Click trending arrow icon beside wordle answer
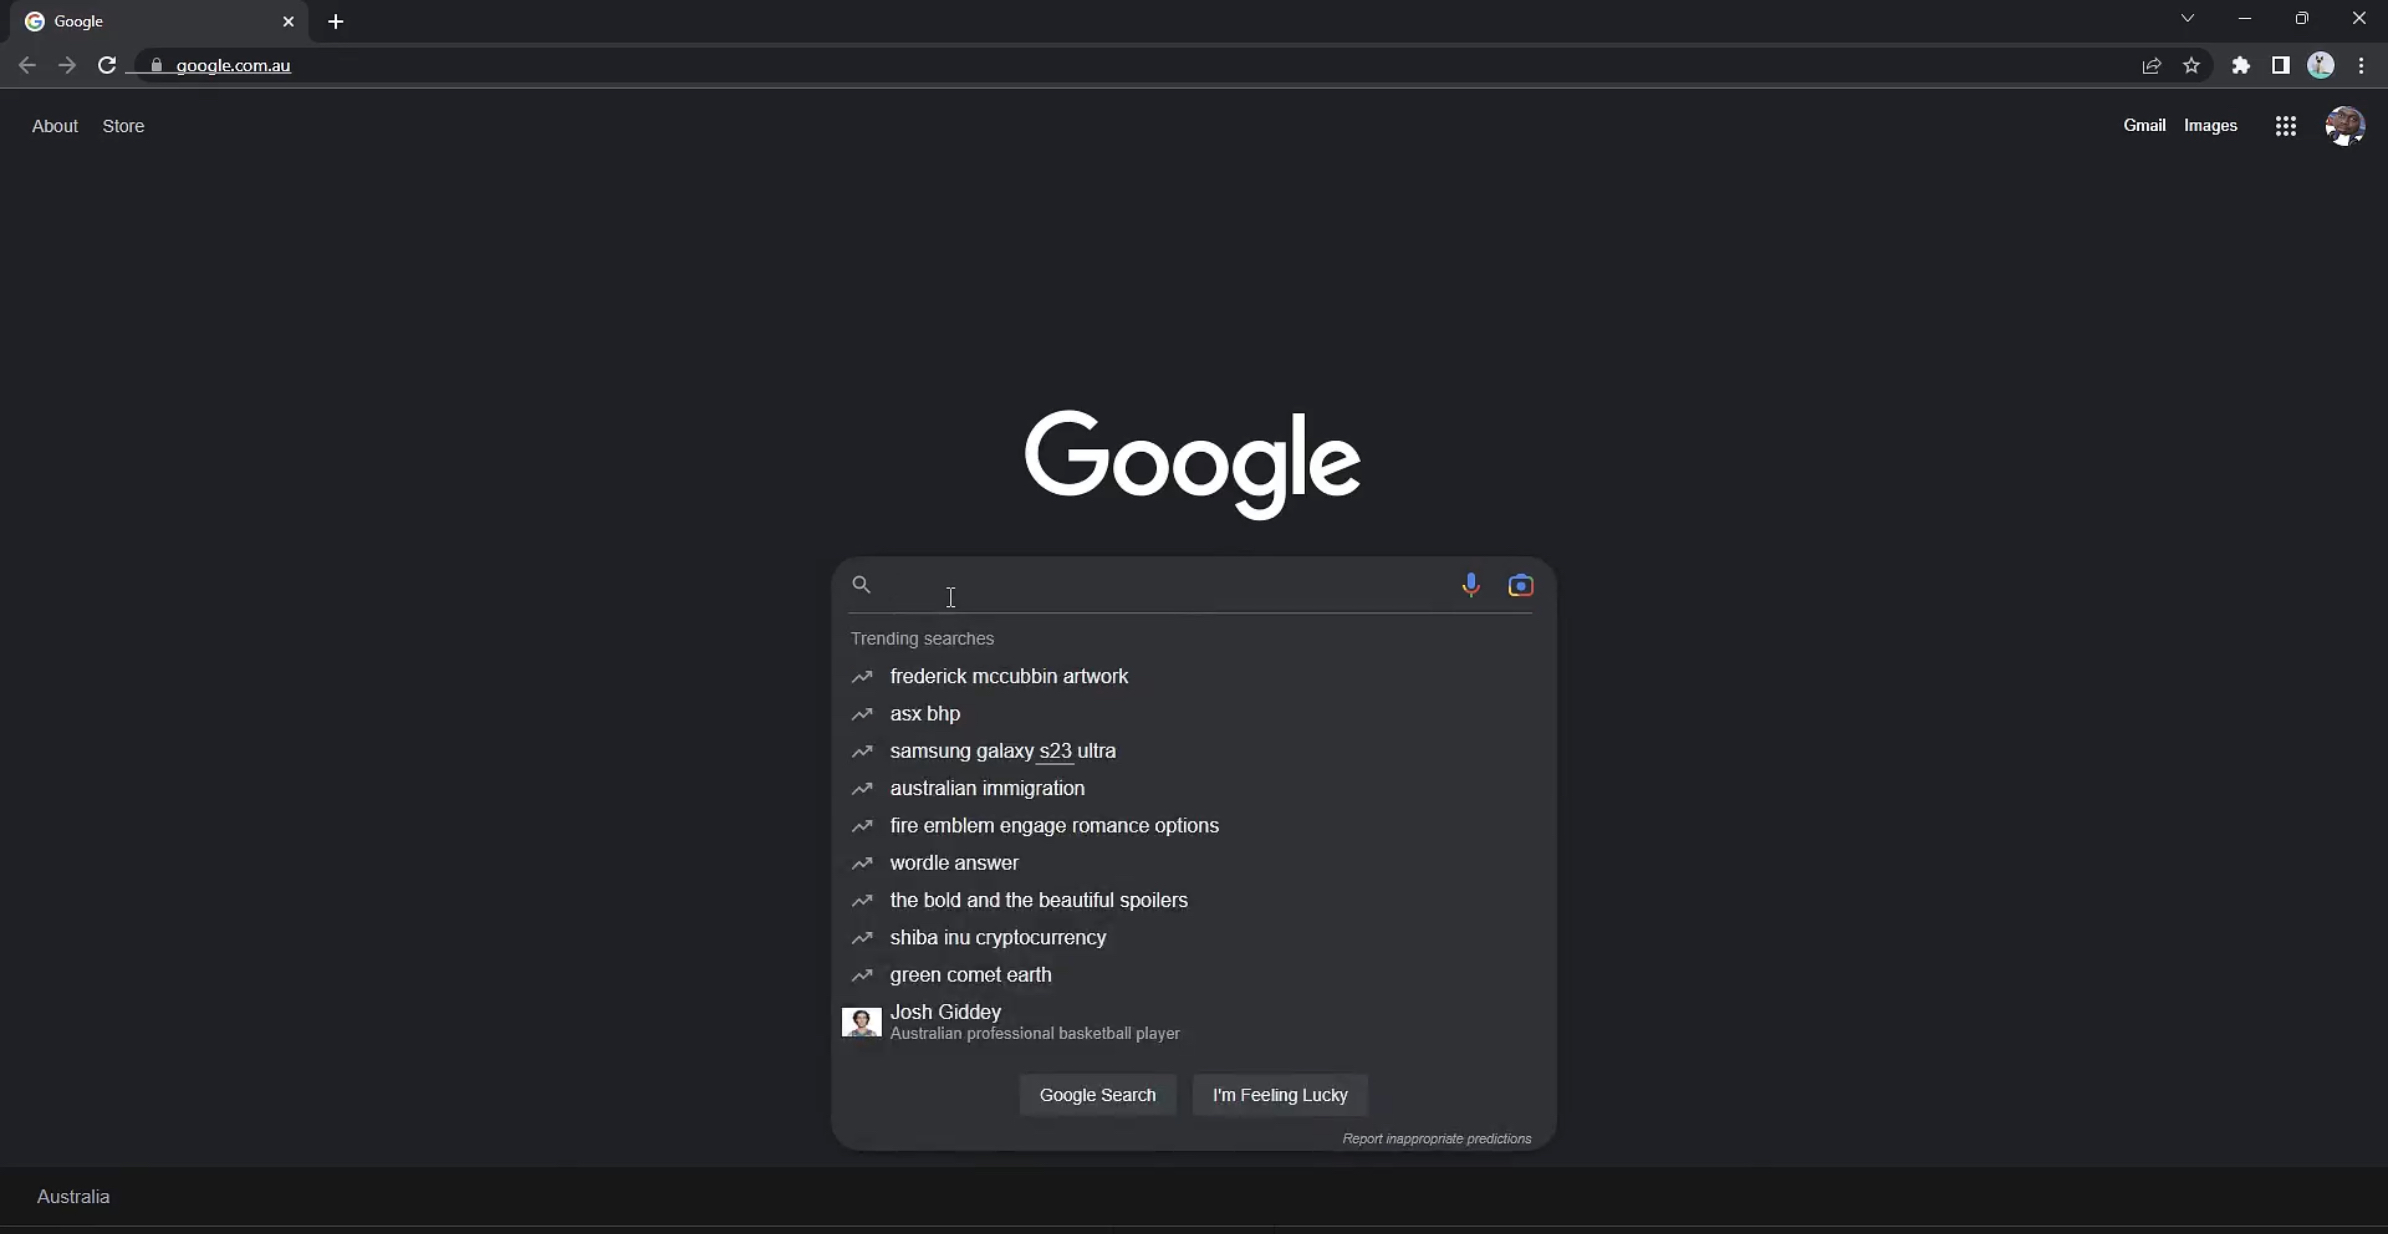The image size is (2388, 1234). 861,863
